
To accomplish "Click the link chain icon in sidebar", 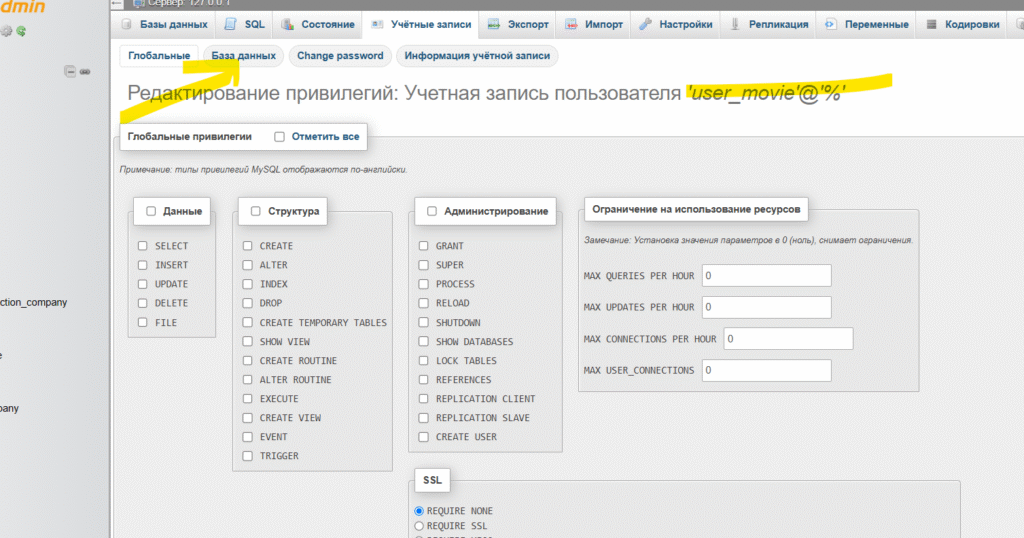I will tap(85, 71).
